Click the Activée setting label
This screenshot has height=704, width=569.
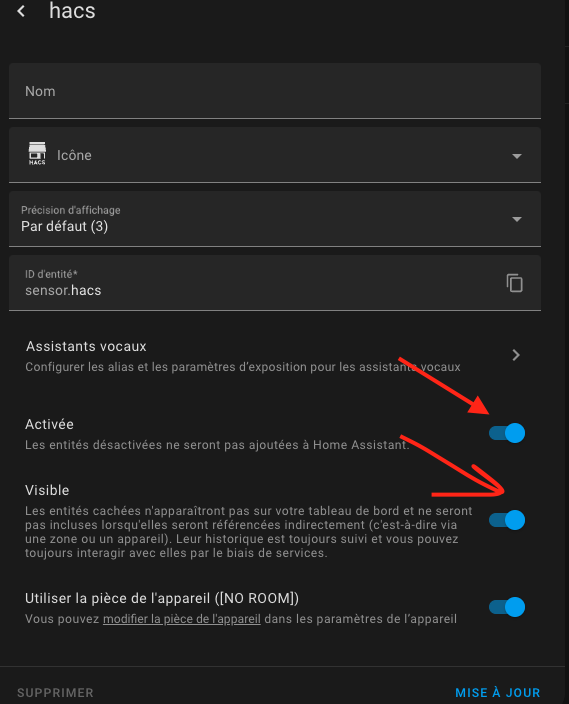[x=49, y=424]
